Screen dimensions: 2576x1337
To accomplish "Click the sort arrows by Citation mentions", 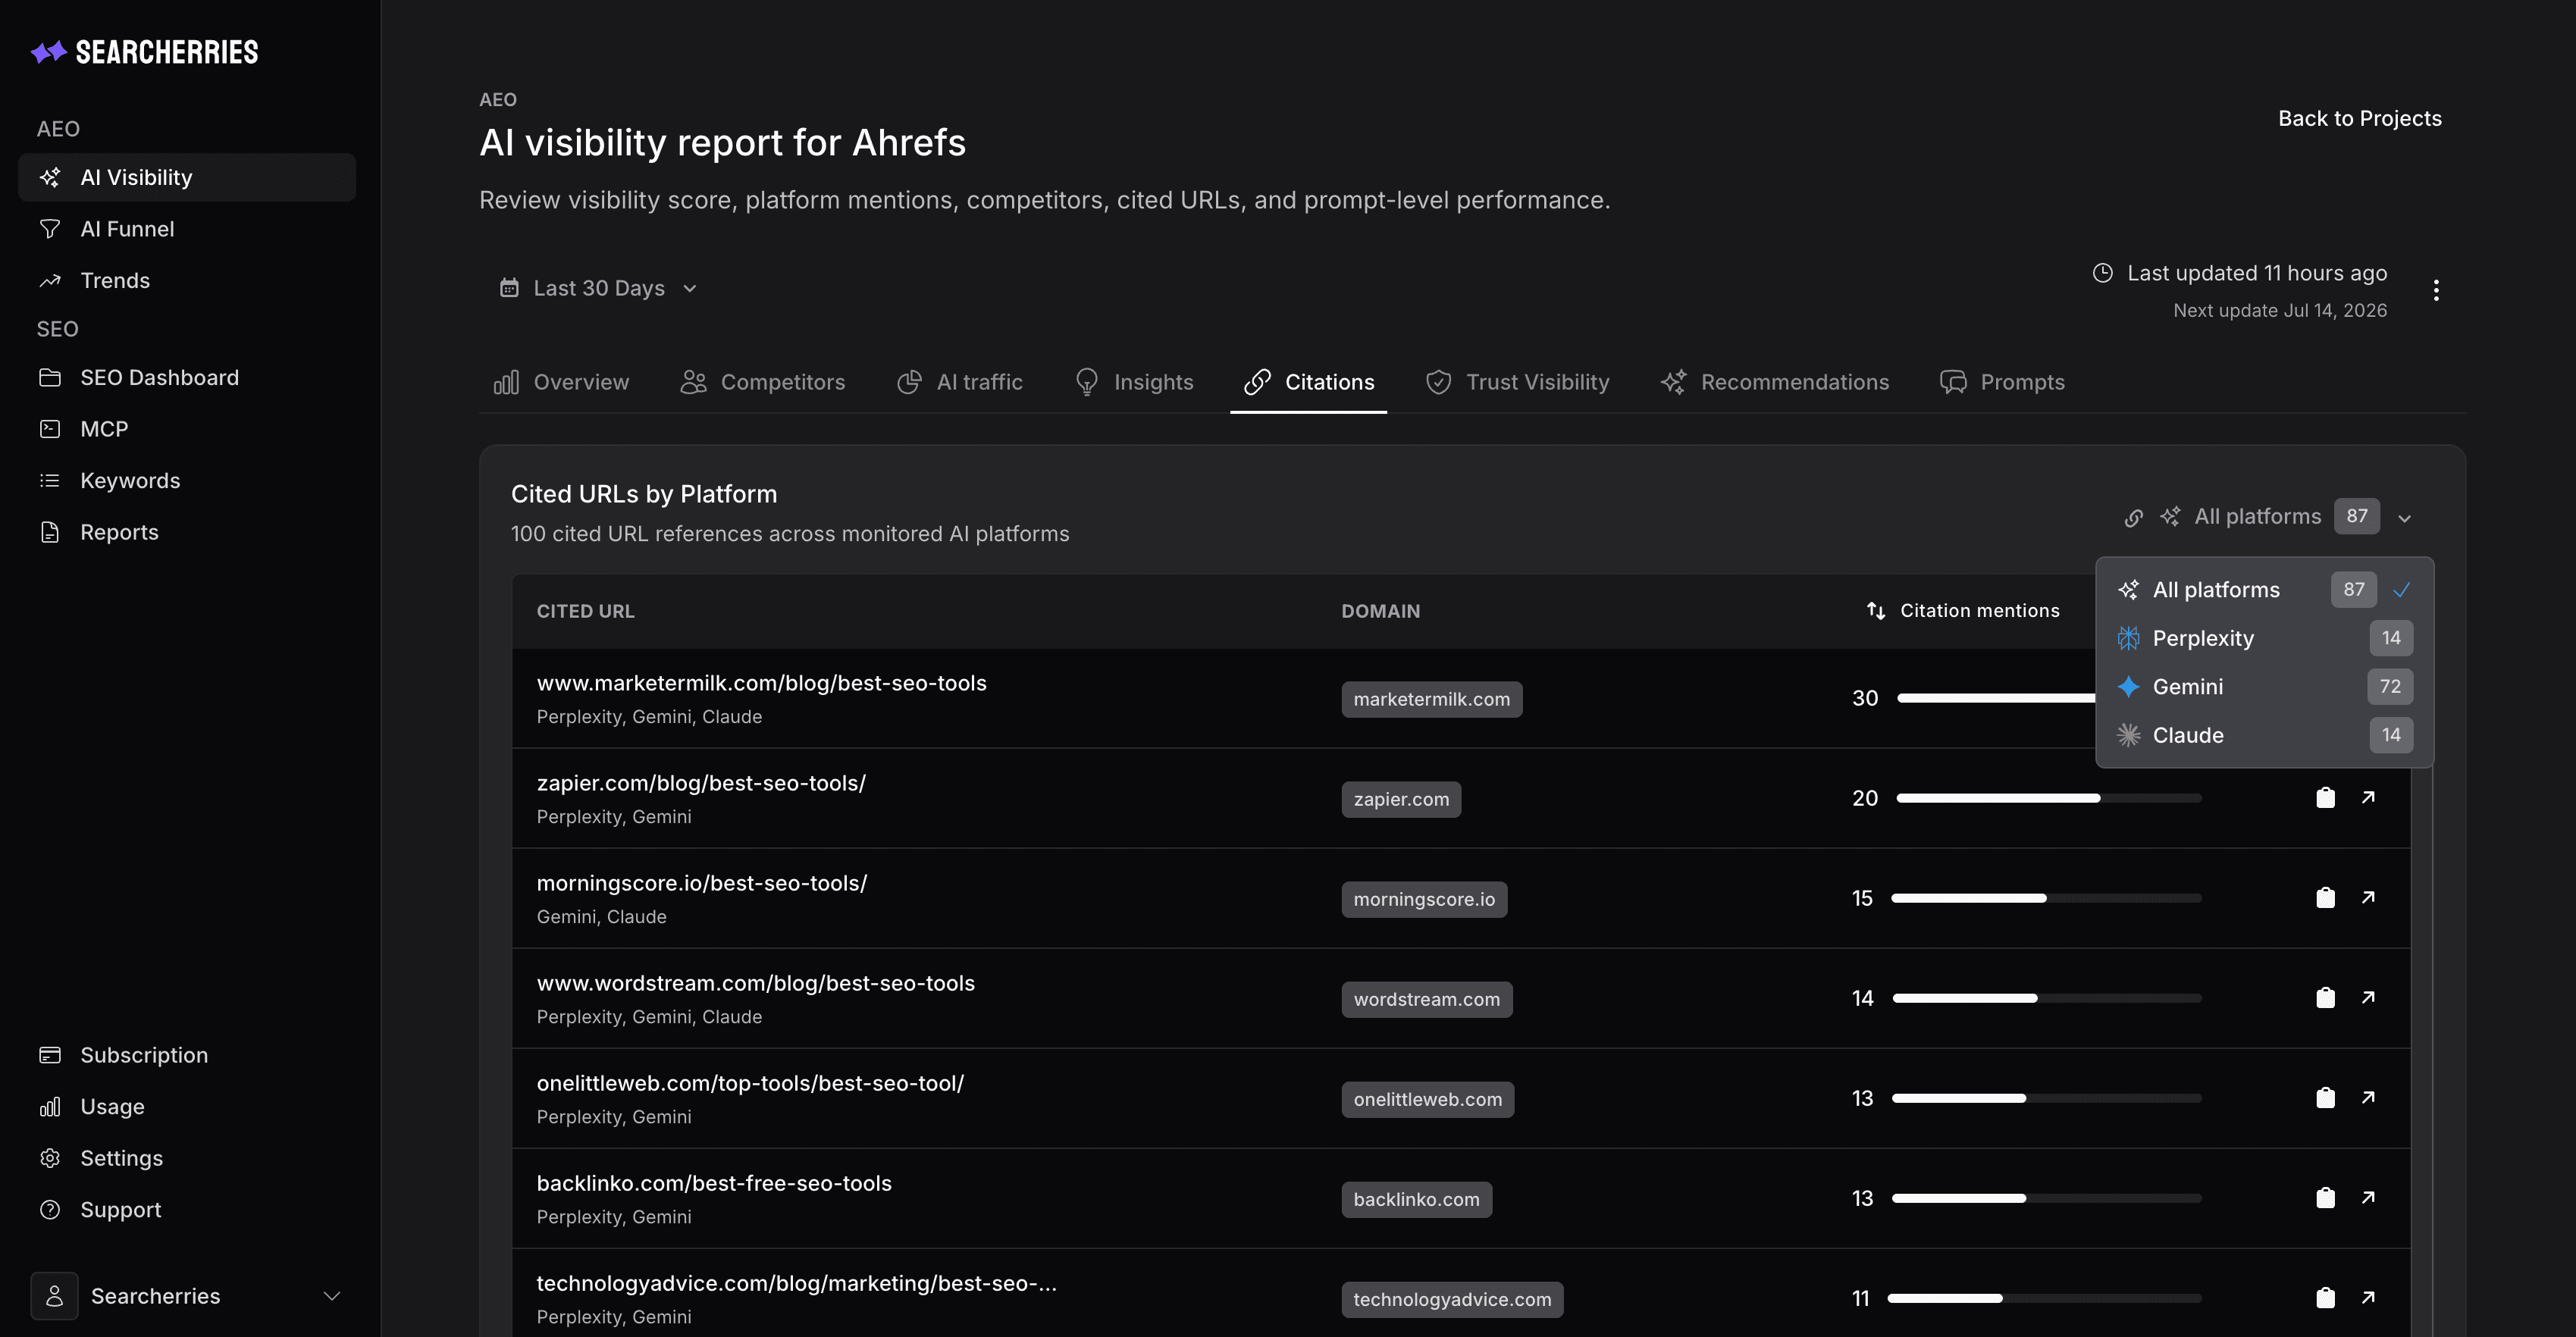I will [x=1876, y=610].
